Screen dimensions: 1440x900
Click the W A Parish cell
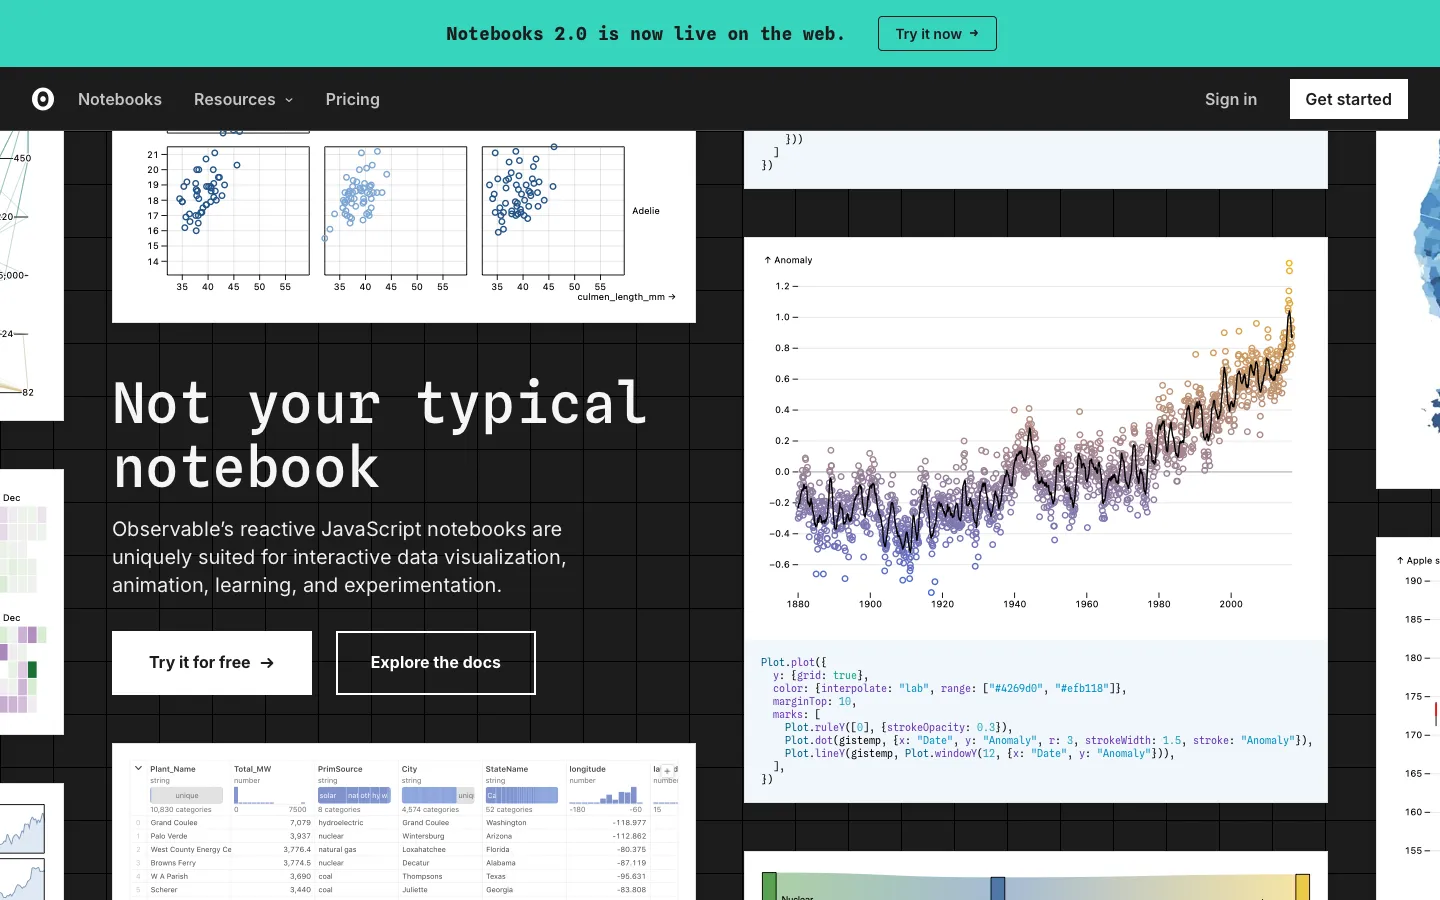pyautogui.click(x=169, y=876)
